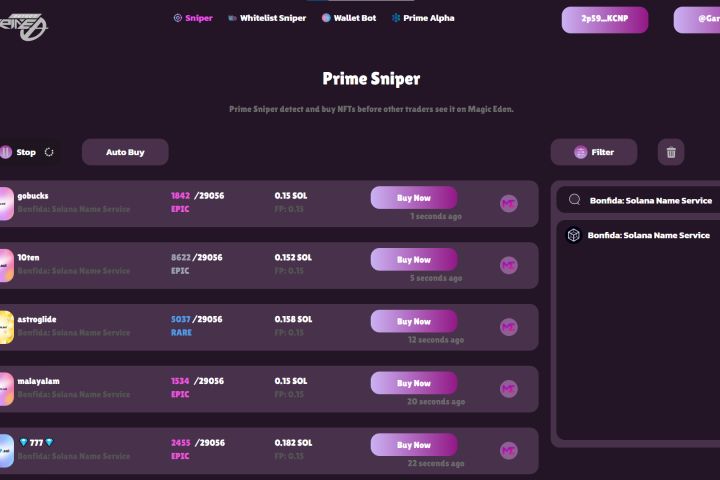The image size is (720, 480).
Task: Open the Filter options
Action: click(594, 152)
